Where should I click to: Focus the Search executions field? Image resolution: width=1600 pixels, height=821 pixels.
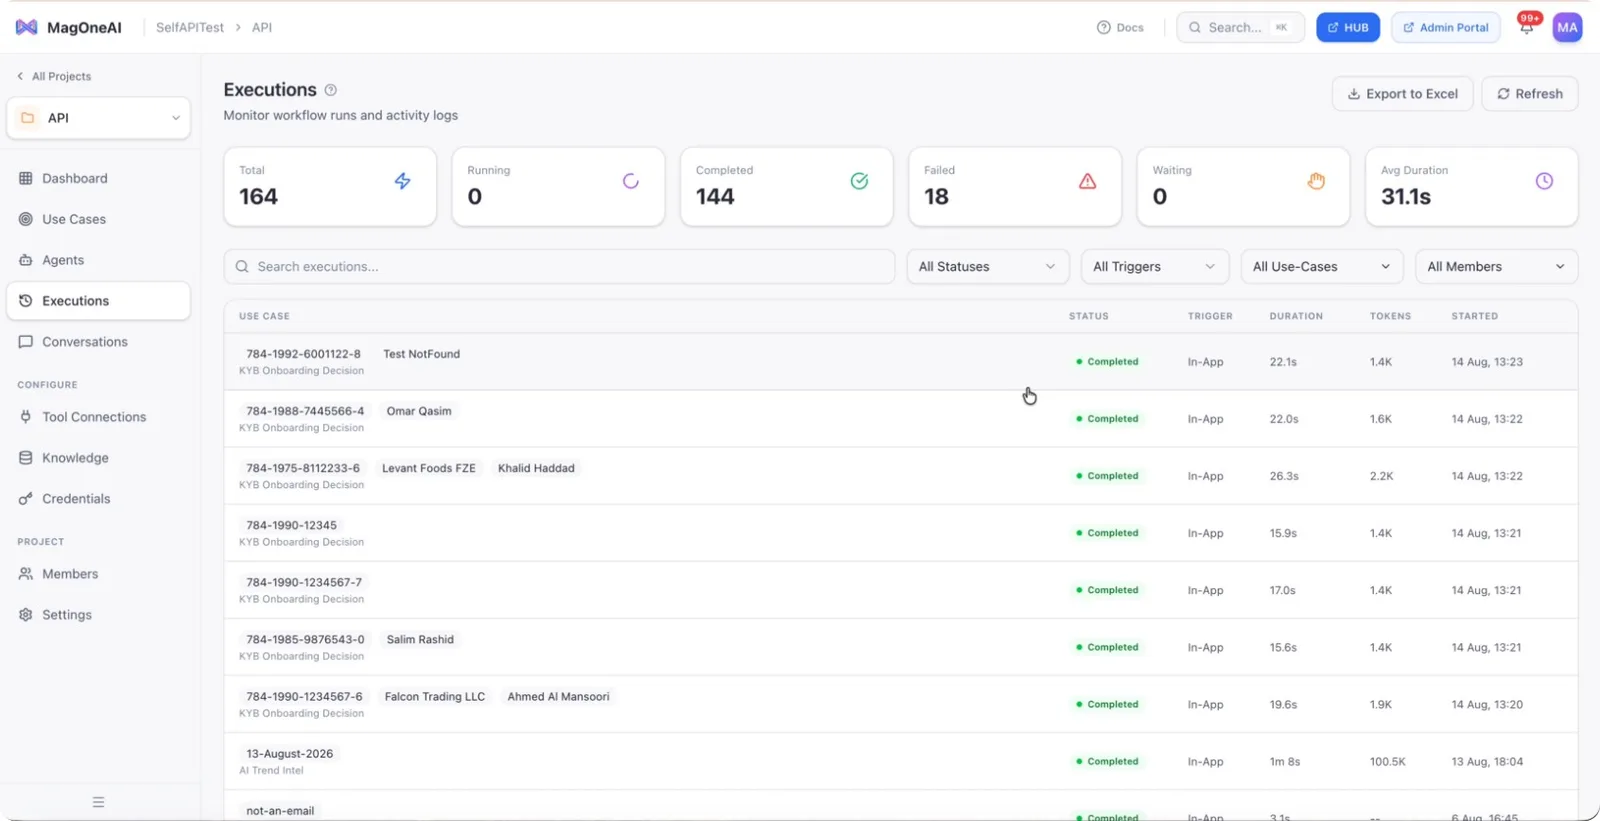point(559,267)
